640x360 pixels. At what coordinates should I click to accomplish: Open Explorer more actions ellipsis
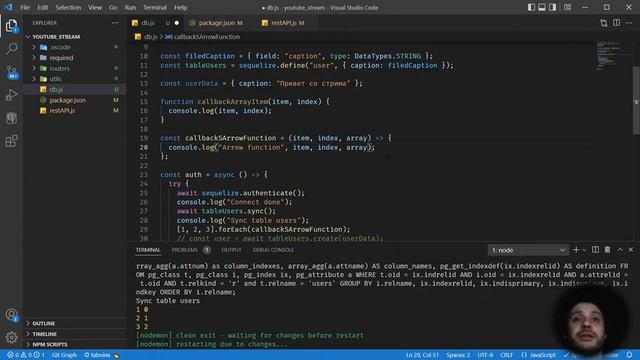point(115,23)
